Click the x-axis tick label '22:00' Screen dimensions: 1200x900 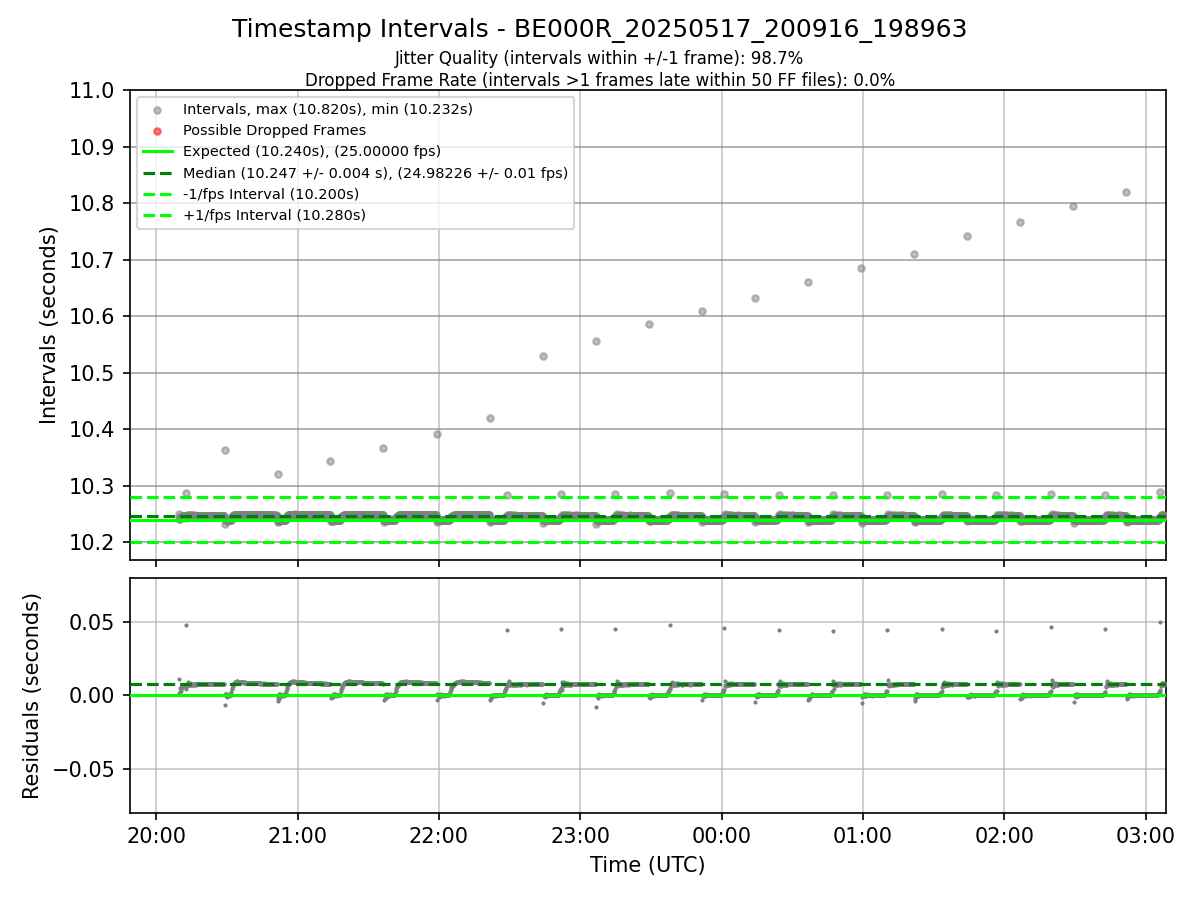(x=438, y=835)
